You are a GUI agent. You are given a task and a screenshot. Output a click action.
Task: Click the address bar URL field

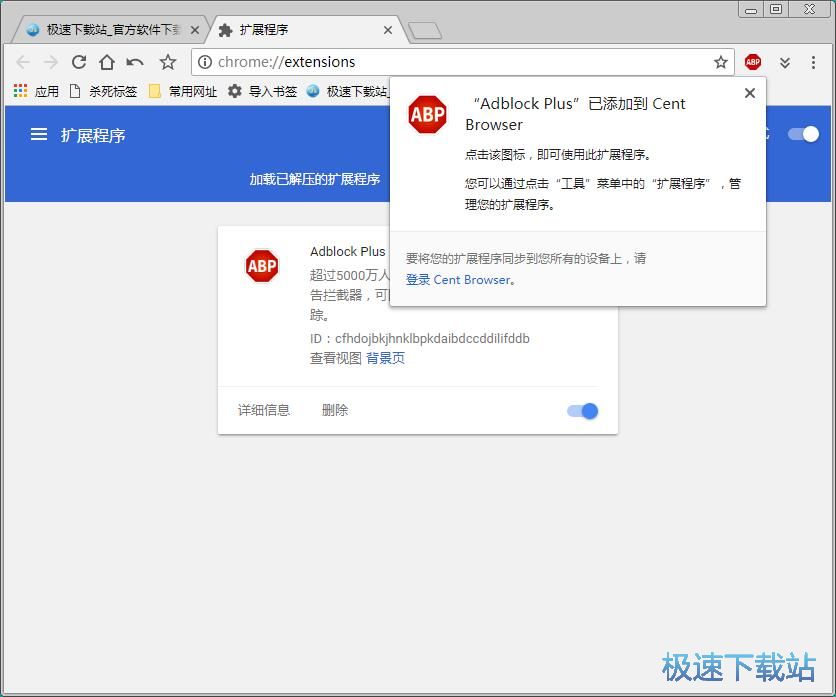tap(463, 62)
